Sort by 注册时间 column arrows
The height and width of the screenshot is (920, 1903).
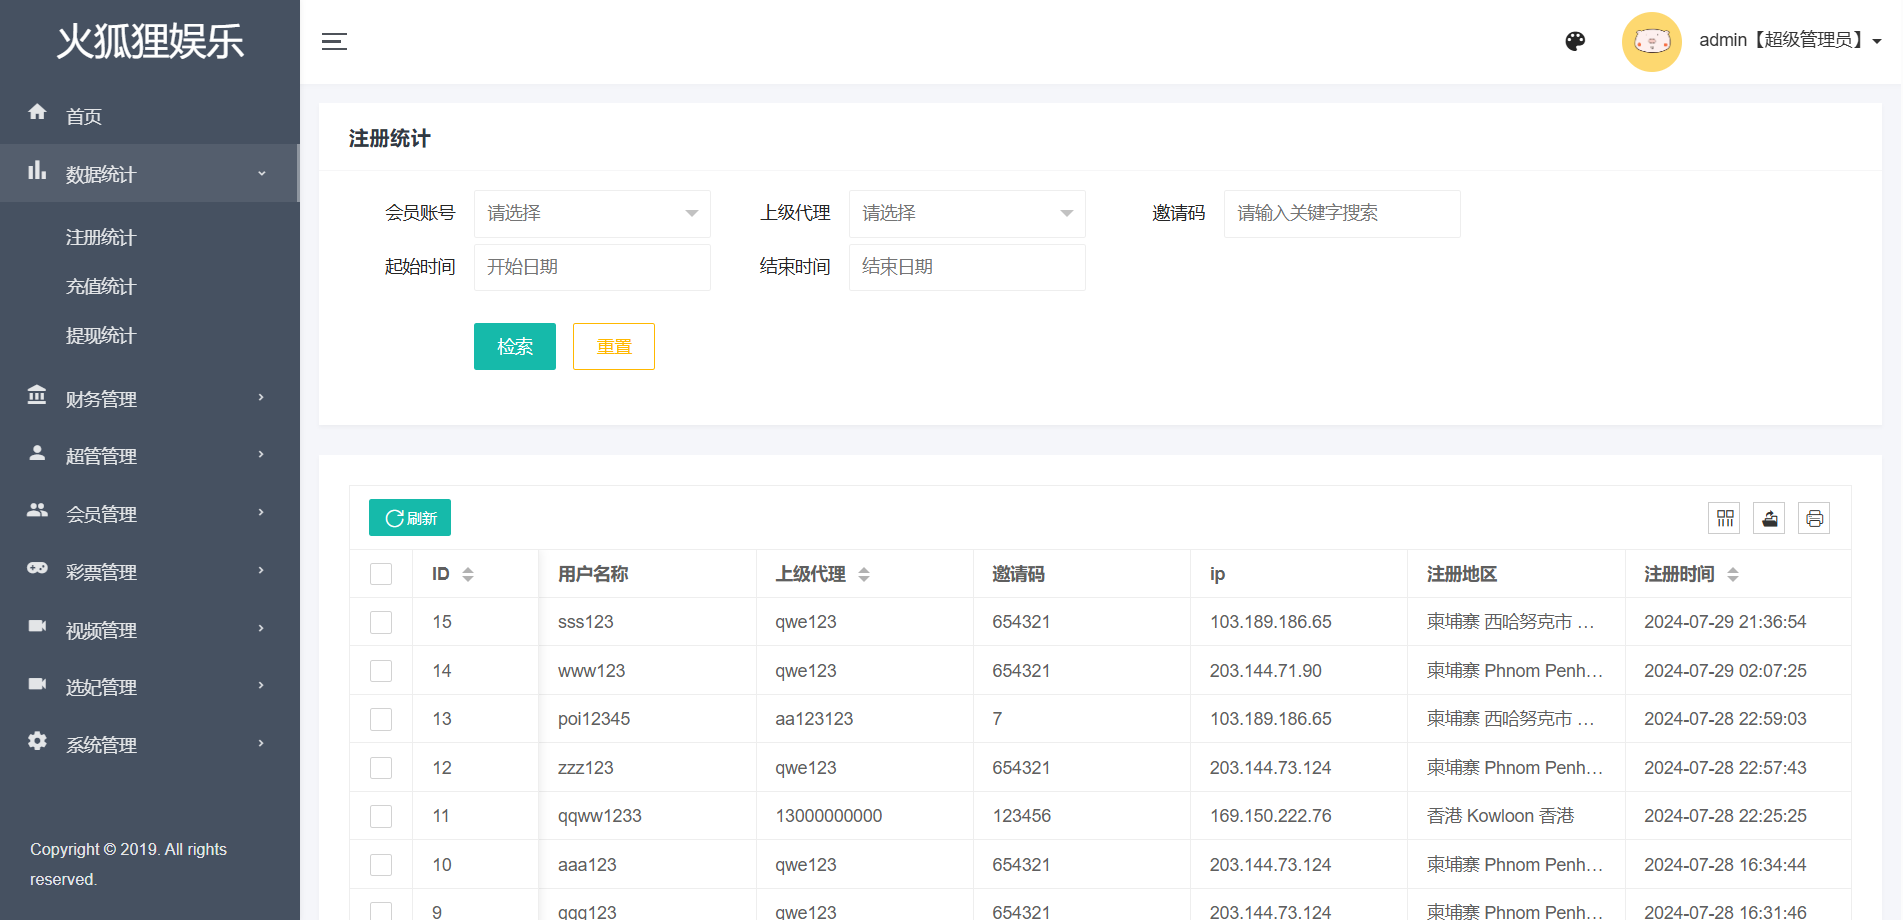tap(1733, 574)
